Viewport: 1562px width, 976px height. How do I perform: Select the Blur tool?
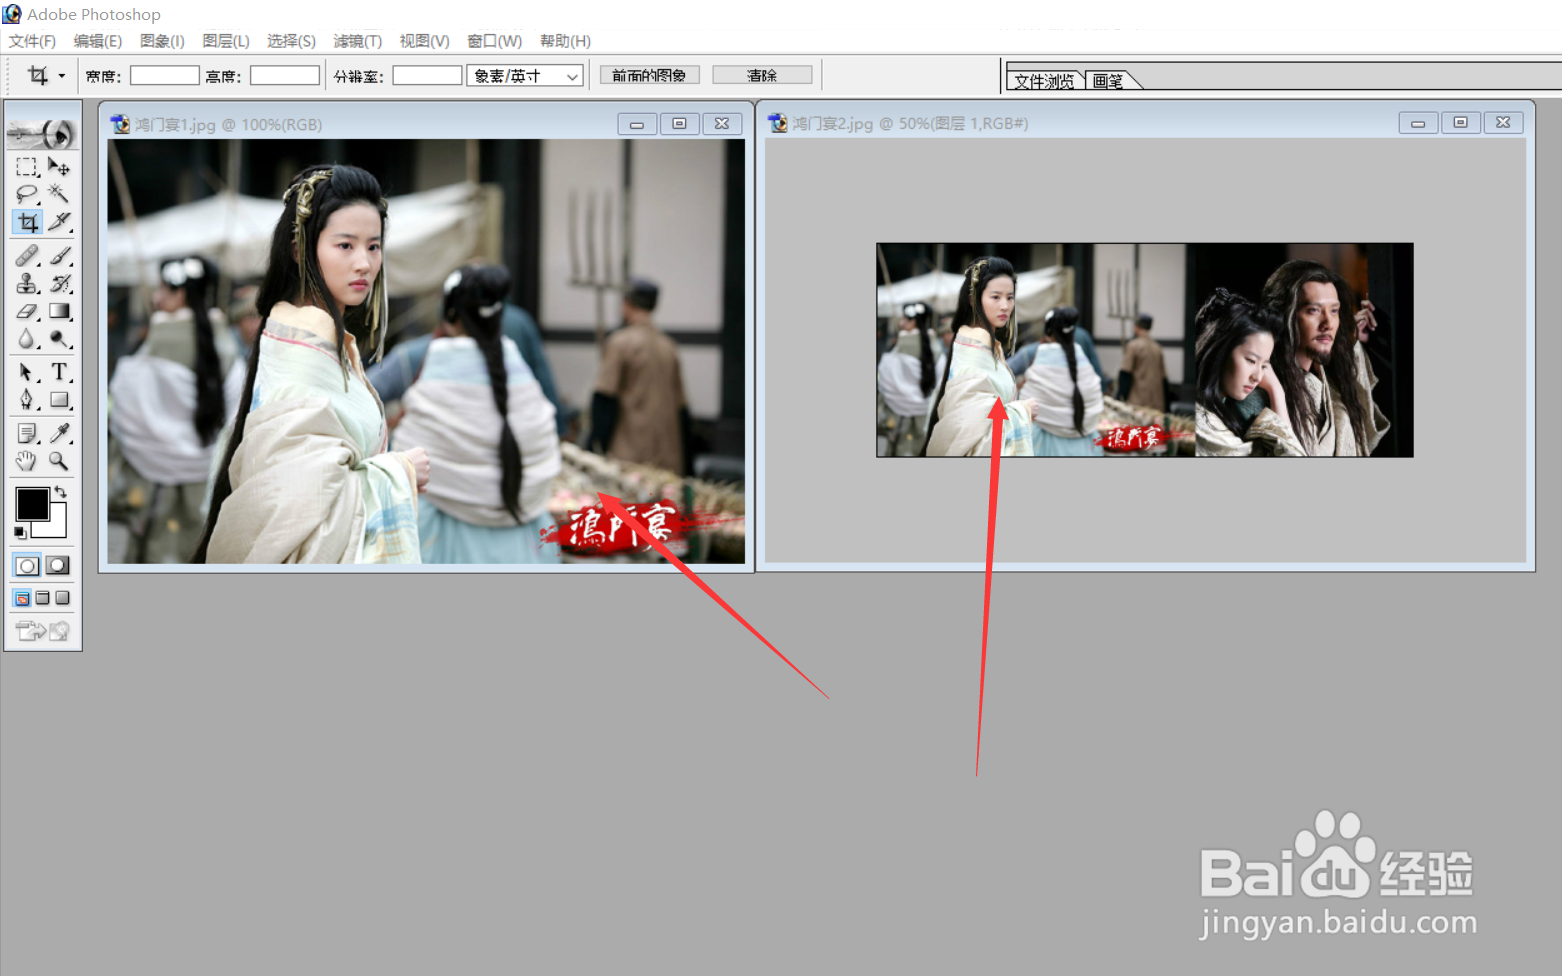pyautogui.click(x=27, y=340)
